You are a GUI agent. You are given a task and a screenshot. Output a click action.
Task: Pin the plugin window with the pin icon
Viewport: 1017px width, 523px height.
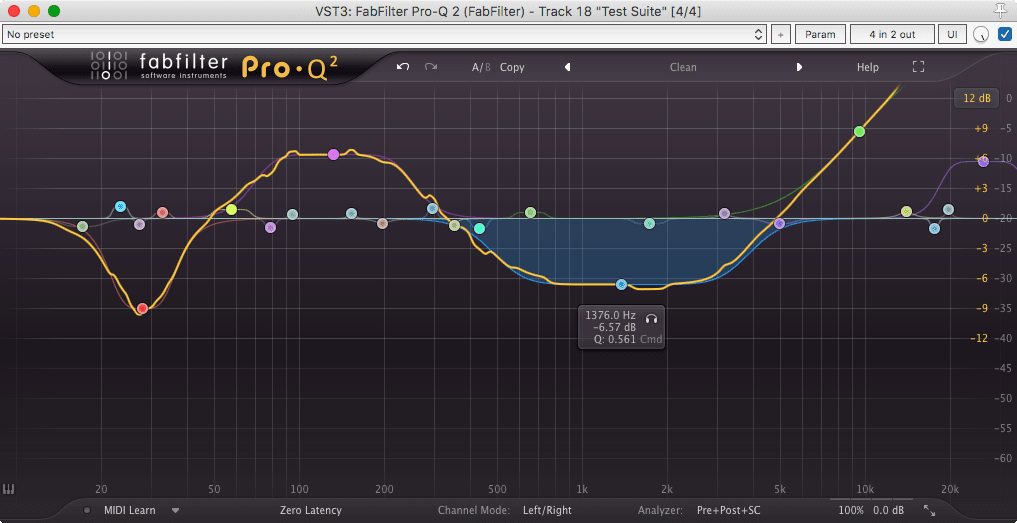coord(1003,10)
